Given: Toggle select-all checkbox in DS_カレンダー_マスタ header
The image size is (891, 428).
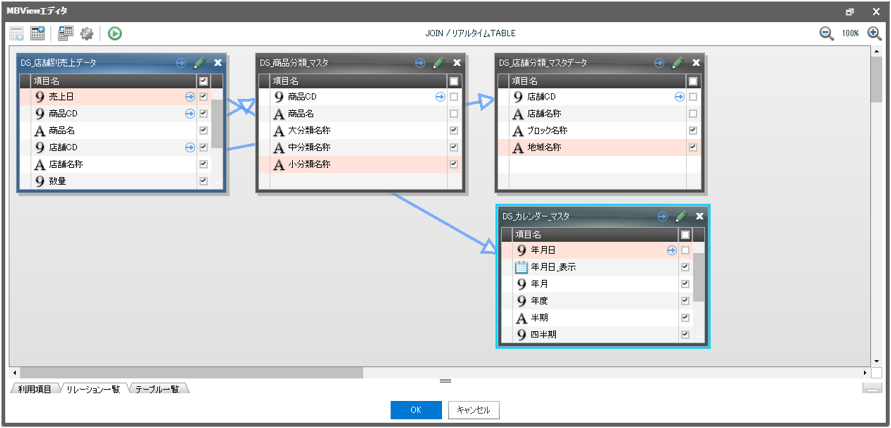Looking at the screenshot, I should (x=685, y=234).
